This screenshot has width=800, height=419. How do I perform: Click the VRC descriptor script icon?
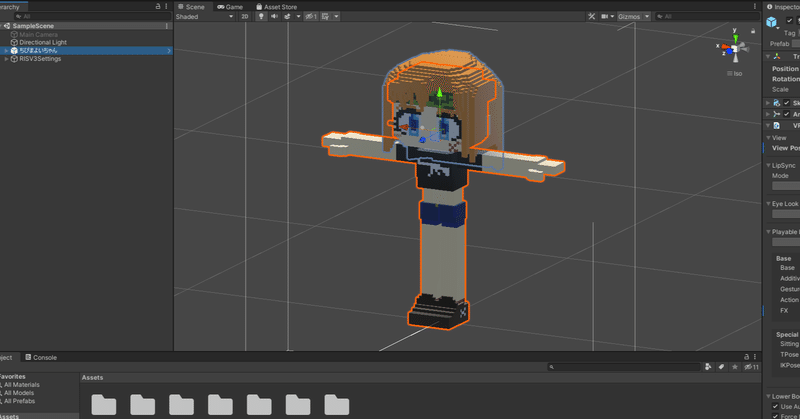click(x=777, y=126)
